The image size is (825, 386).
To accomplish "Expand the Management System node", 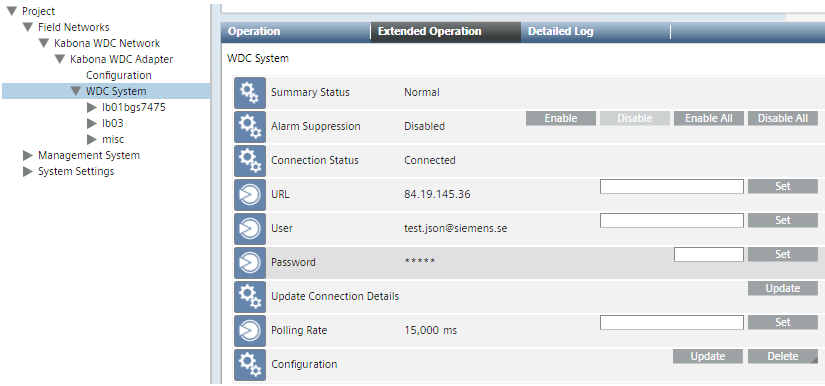I will [28, 155].
